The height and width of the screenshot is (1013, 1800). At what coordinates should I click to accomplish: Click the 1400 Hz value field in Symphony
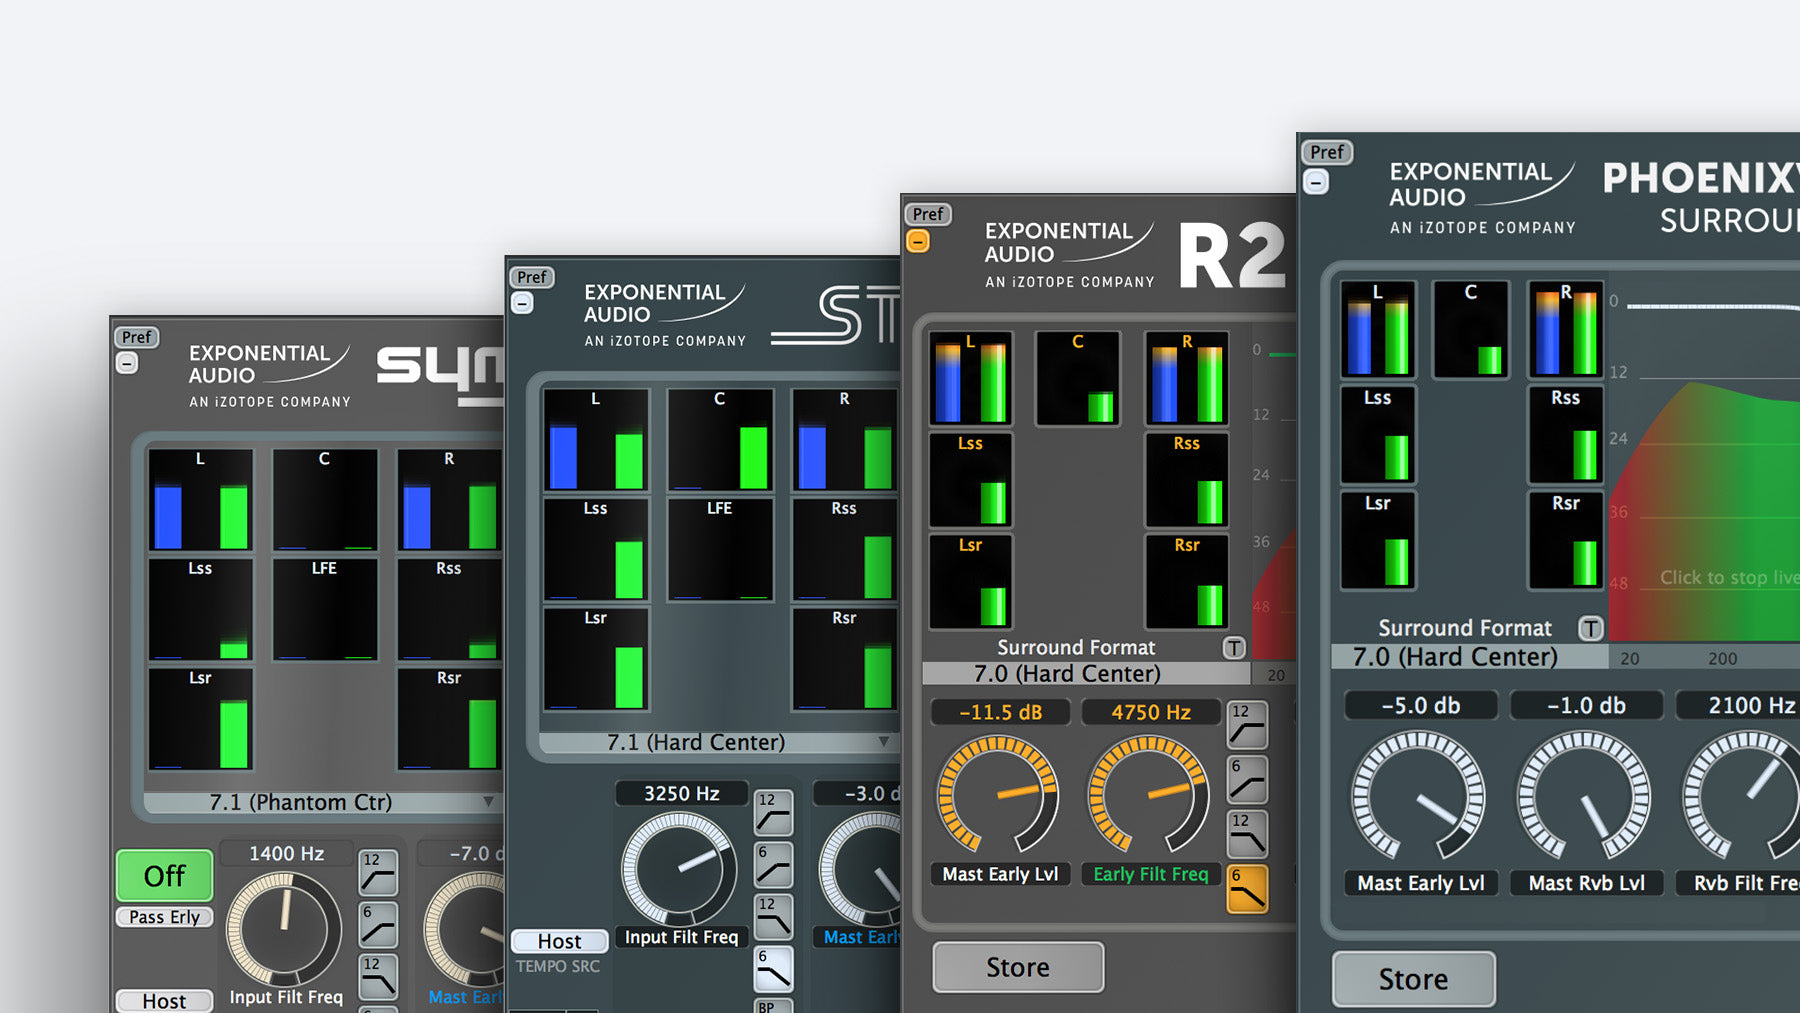286,853
